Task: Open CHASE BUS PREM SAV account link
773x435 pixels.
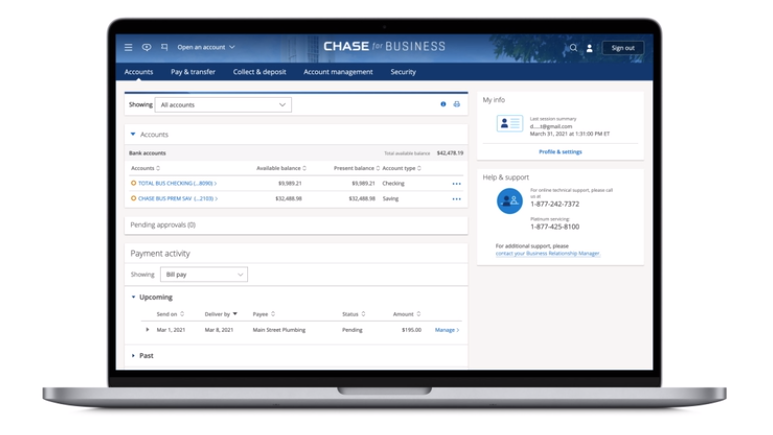Action: pos(178,199)
